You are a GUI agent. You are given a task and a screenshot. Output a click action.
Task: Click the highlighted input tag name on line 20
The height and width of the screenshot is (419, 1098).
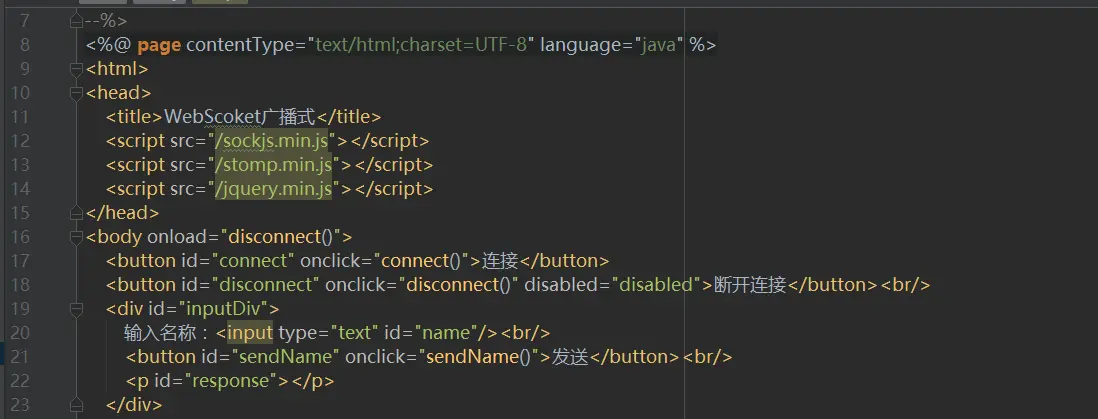tap(250, 332)
